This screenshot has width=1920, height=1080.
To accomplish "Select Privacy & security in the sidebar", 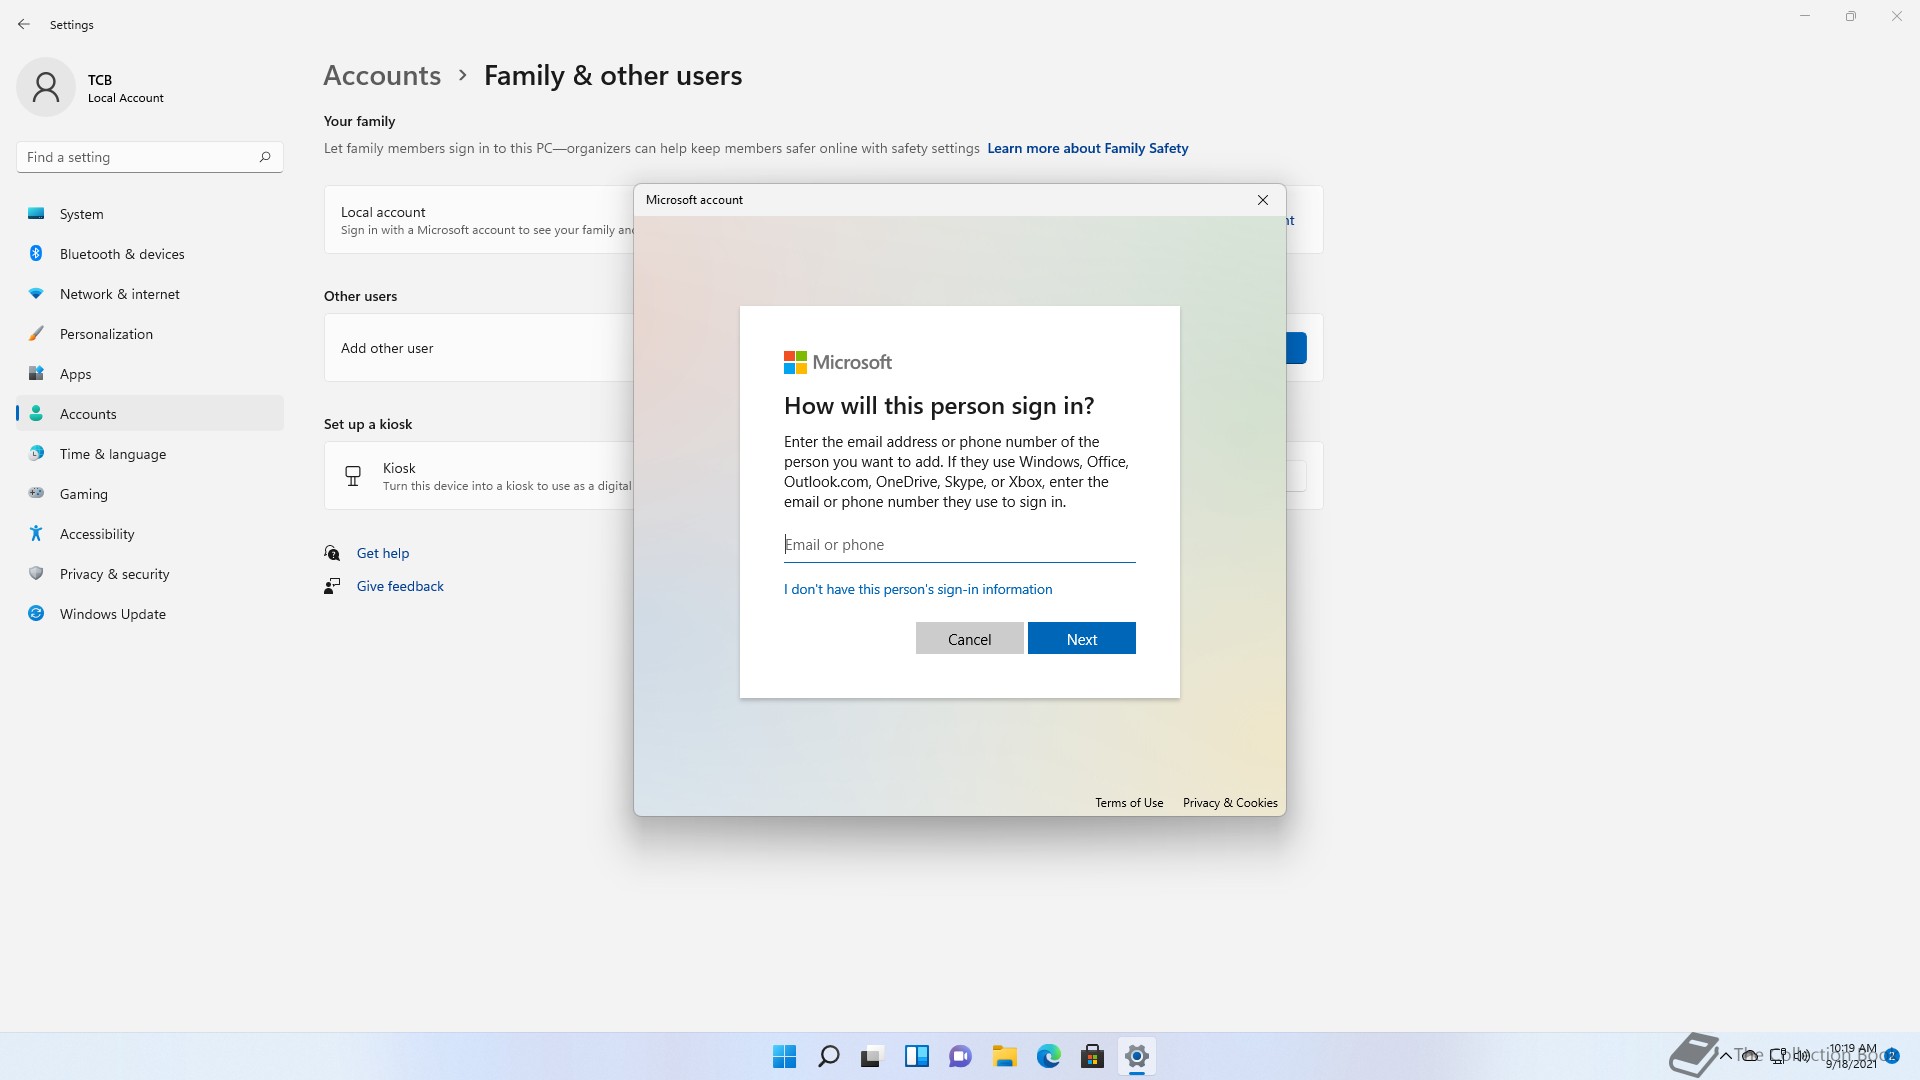I will 150,574.
